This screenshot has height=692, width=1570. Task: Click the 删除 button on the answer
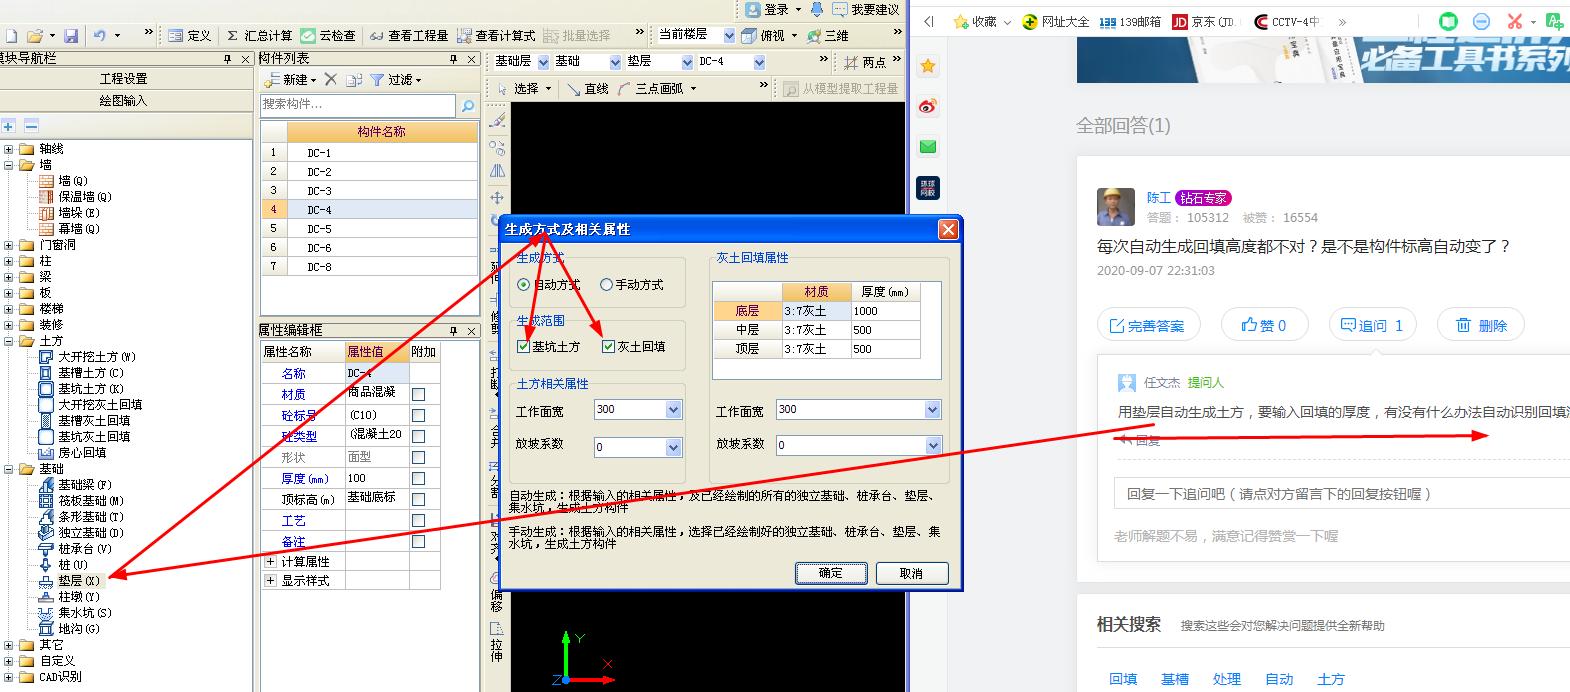(1480, 325)
